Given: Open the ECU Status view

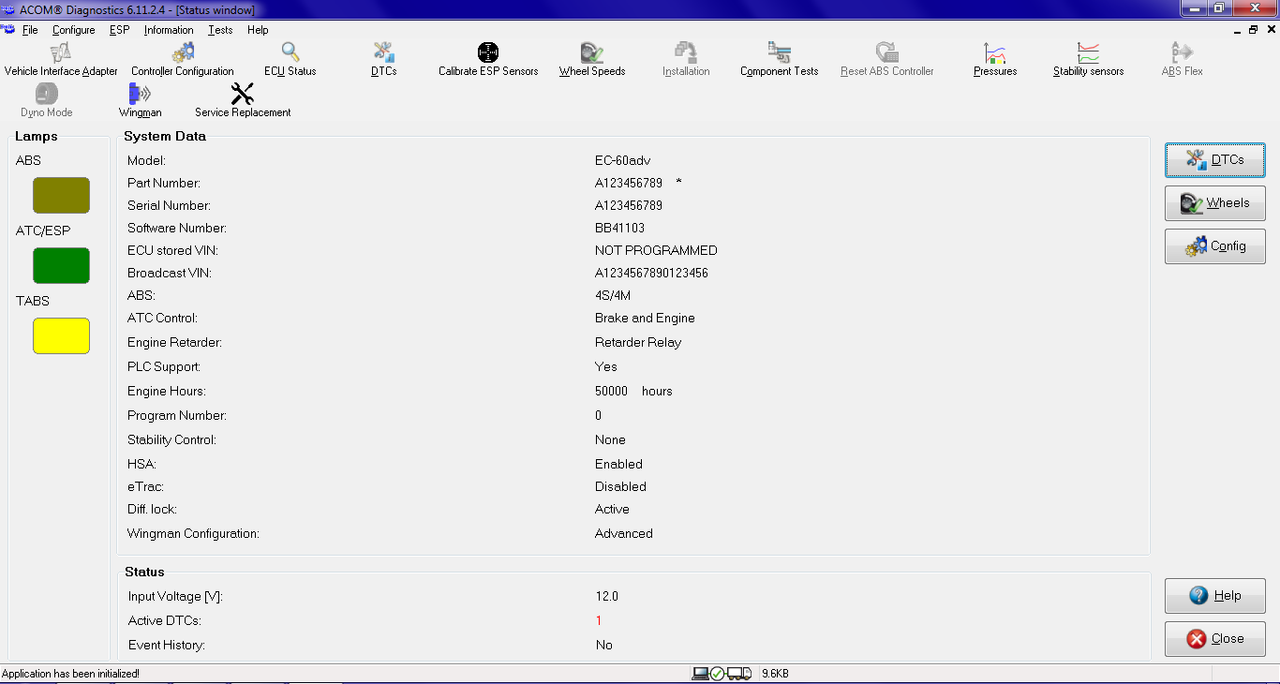Looking at the screenshot, I should tap(290, 60).
